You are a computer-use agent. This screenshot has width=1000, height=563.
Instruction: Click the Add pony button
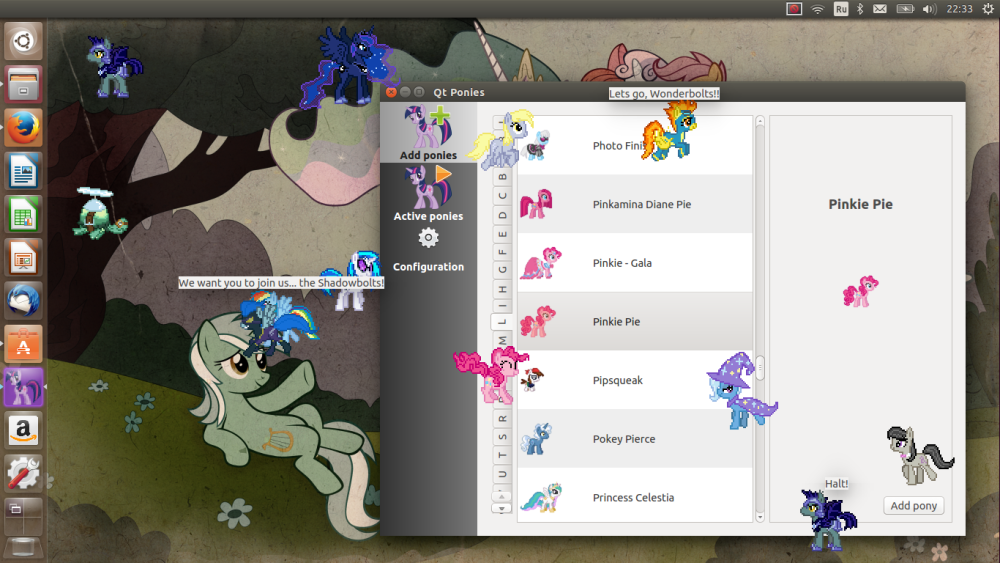click(x=913, y=506)
